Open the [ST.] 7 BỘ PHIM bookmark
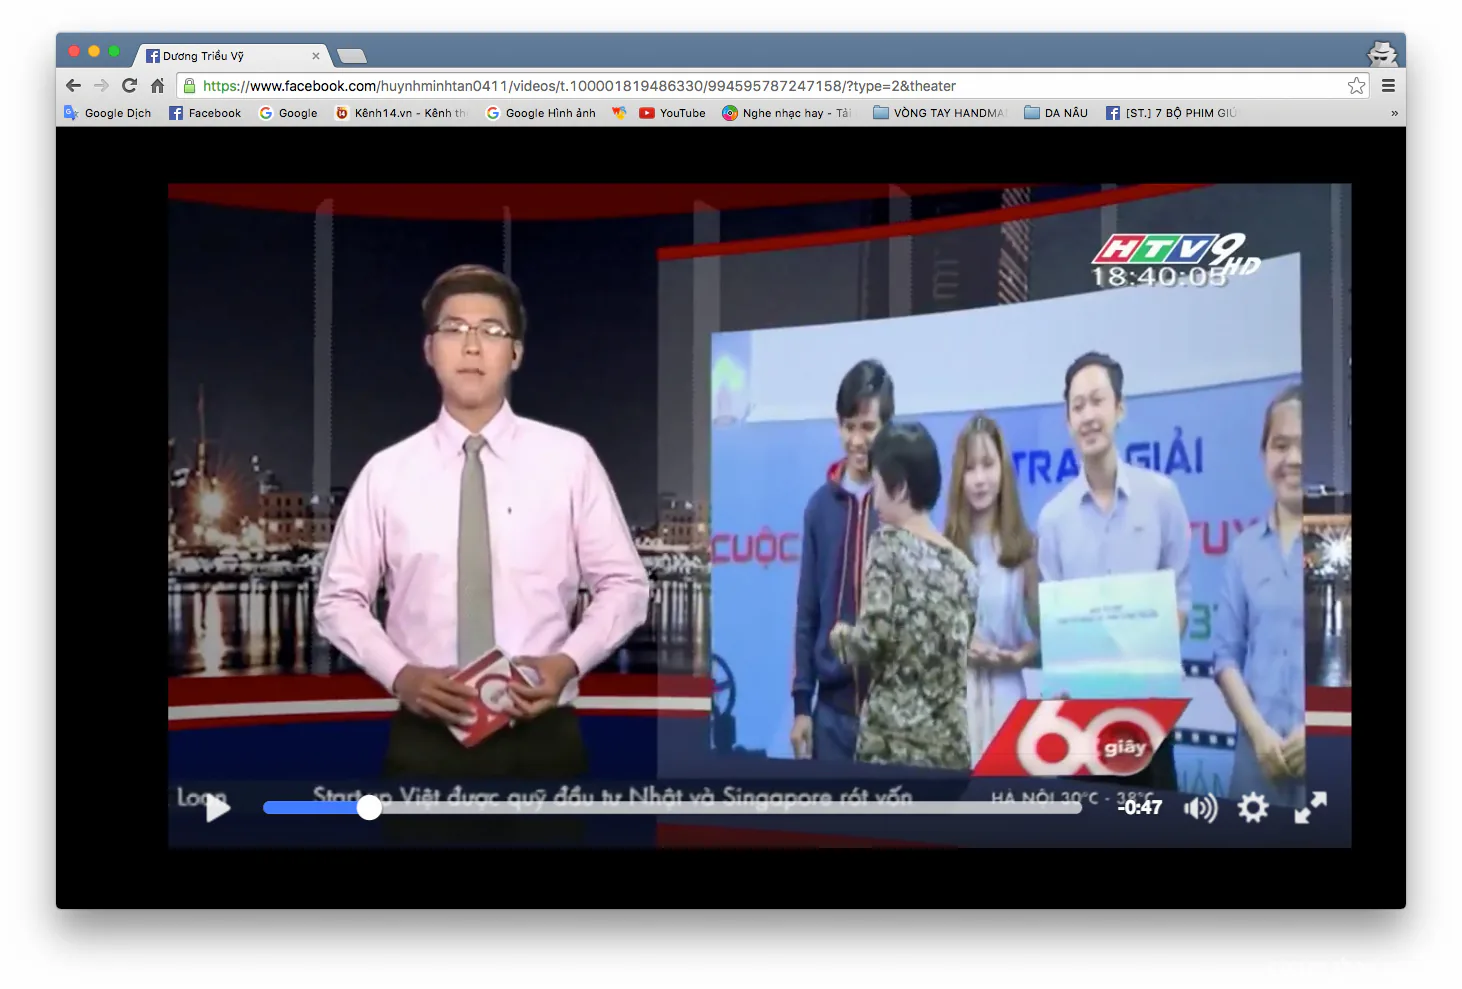The image size is (1462, 989). (1171, 113)
